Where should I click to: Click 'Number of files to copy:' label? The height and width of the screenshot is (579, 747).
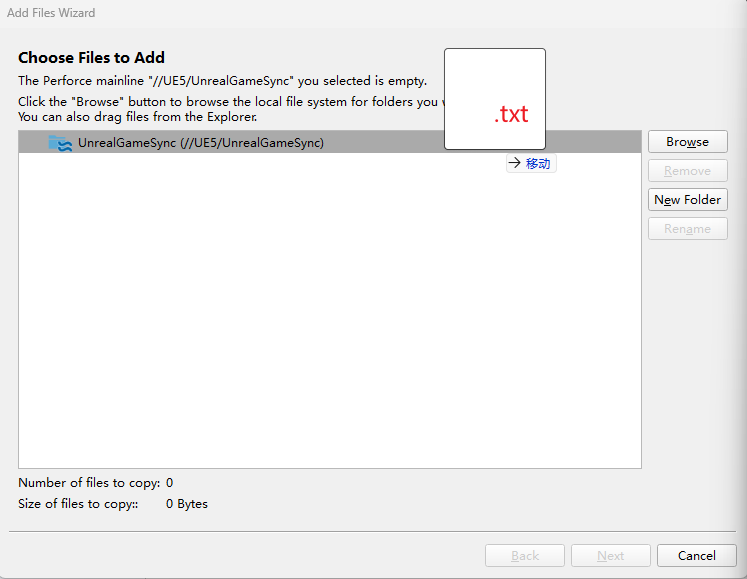coord(89,483)
